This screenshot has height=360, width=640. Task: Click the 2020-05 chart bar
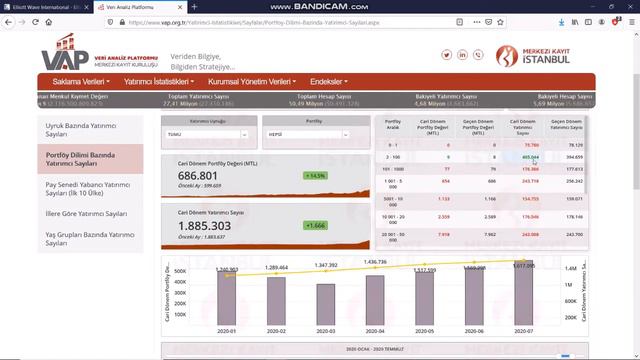click(x=424, y=298)
